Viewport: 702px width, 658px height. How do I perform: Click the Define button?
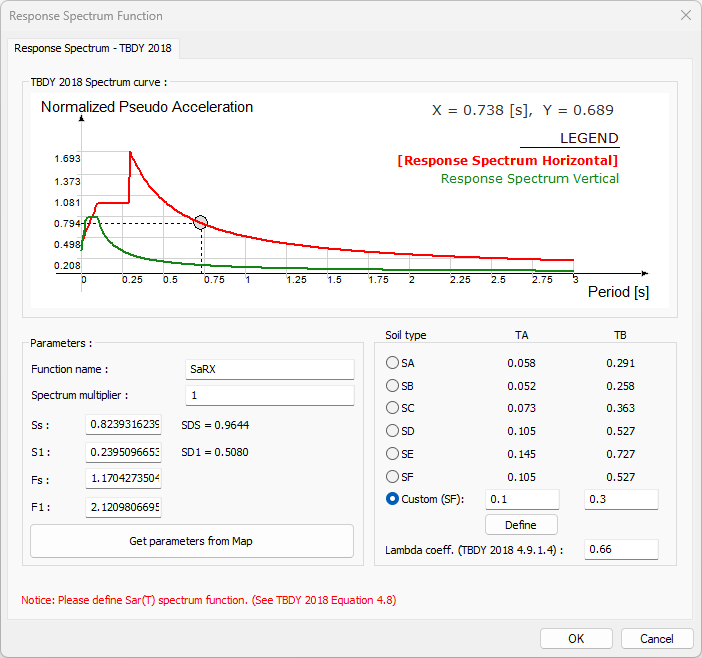click(x=521, y=525)
